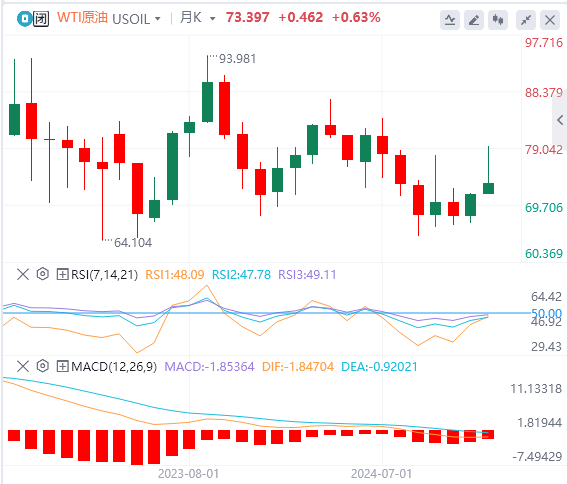Click the round teal logo icon

[25, 19]
